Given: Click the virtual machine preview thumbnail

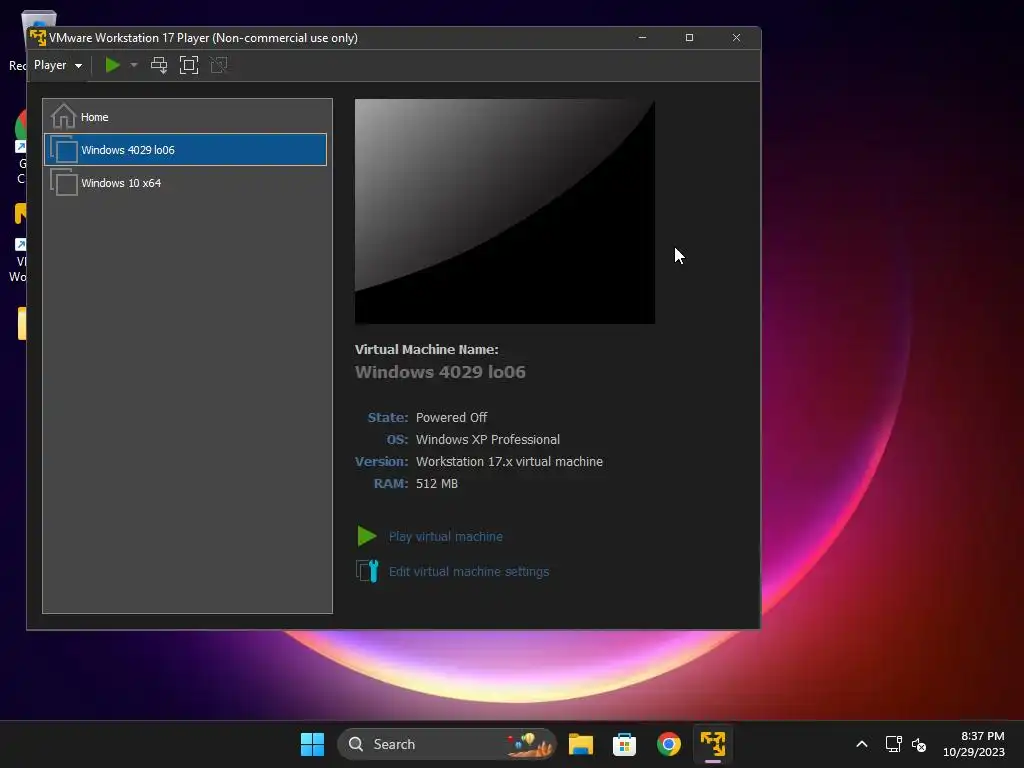Looking at the screenshot, I should 505,211.
